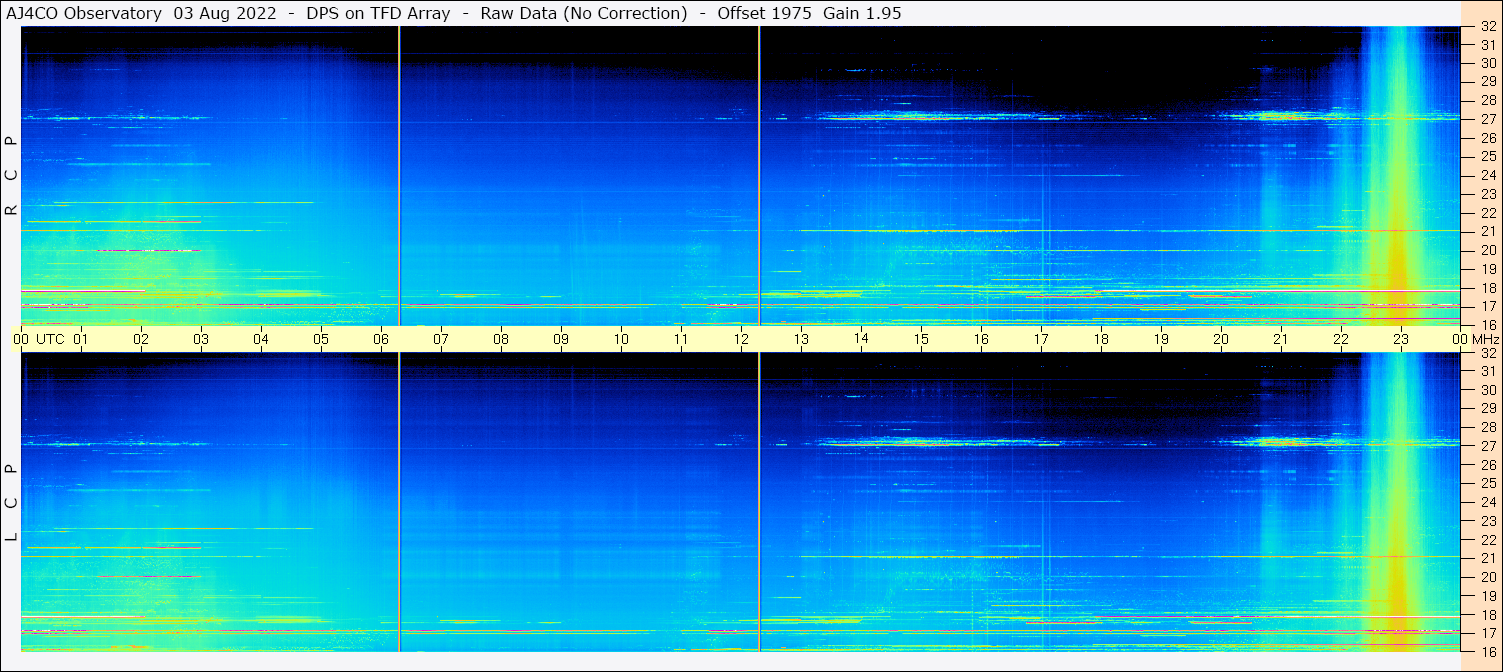
Task: Click the "12" hour tick label
Action: tap(741, 339)
